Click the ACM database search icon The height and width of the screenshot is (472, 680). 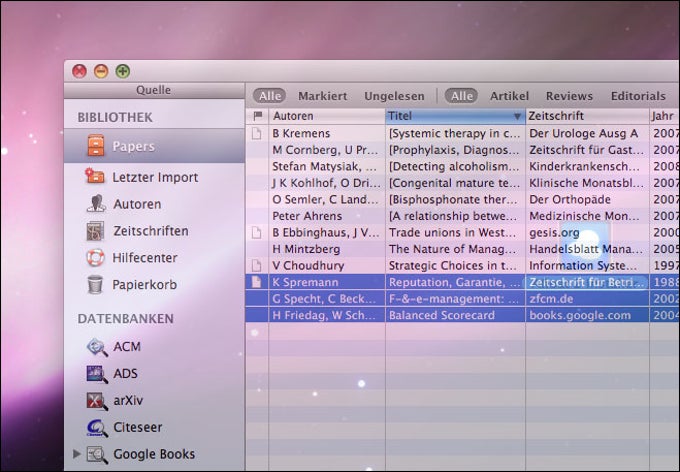(97, 347)
